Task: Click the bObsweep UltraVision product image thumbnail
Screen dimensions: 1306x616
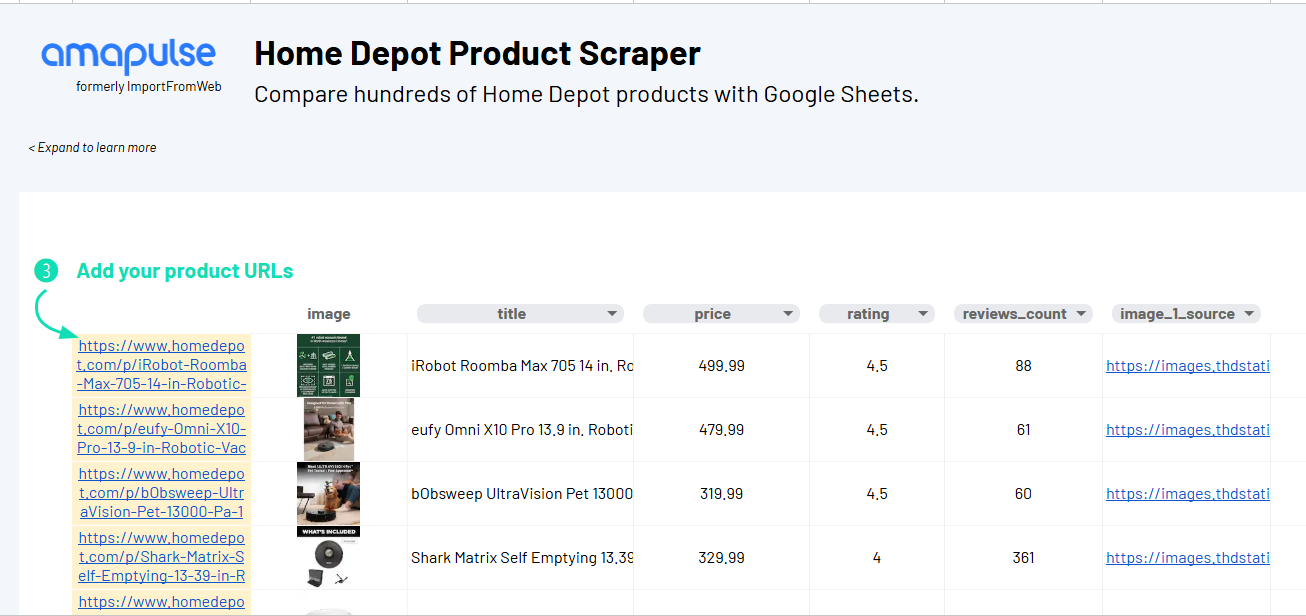Action: tap(328, 493)
